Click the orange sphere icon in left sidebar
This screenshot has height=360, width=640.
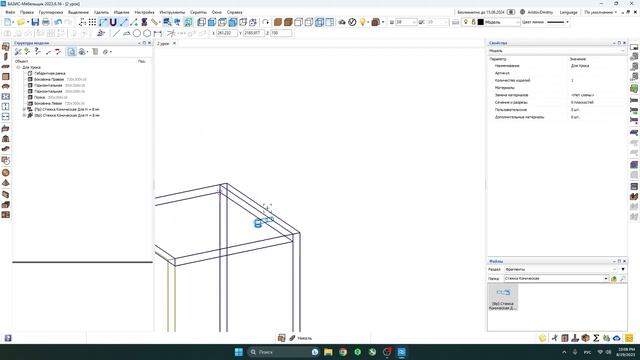click(x=6, y=173)
